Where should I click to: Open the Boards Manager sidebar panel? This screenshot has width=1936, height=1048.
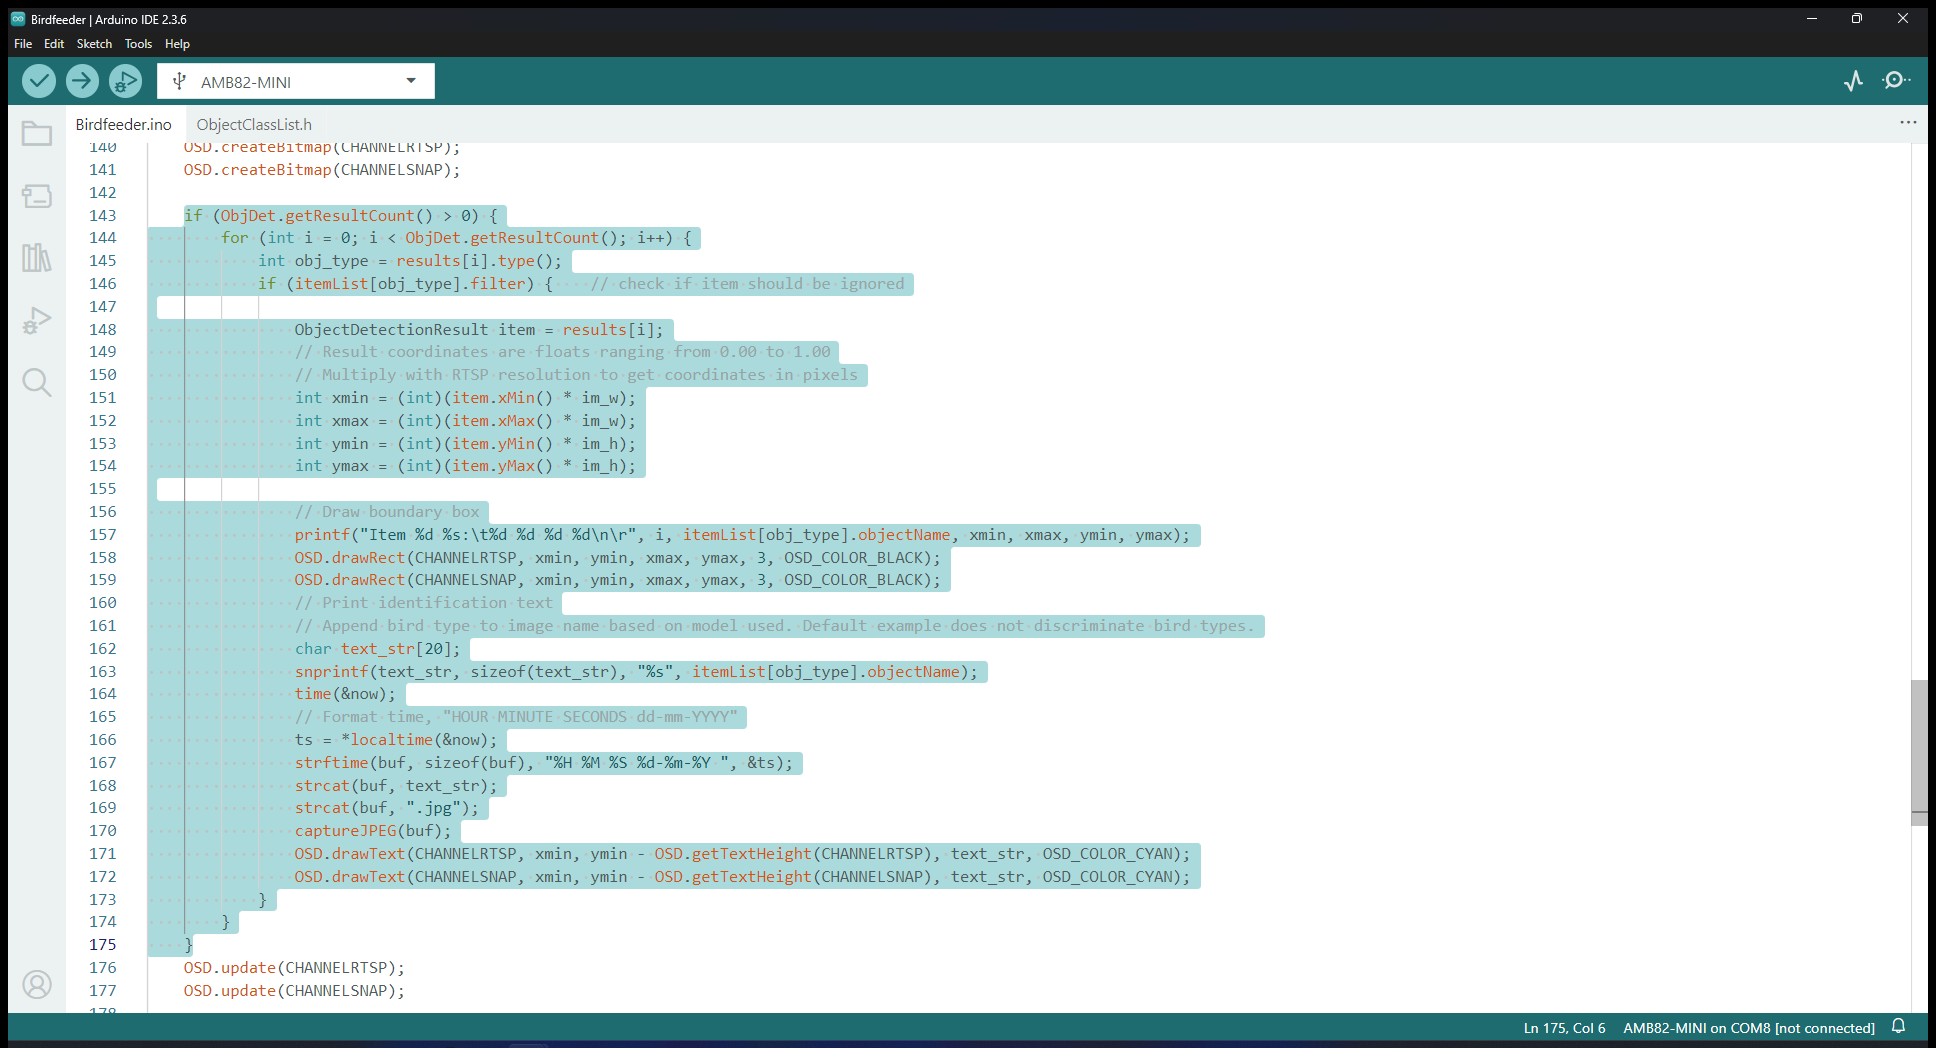37,196
